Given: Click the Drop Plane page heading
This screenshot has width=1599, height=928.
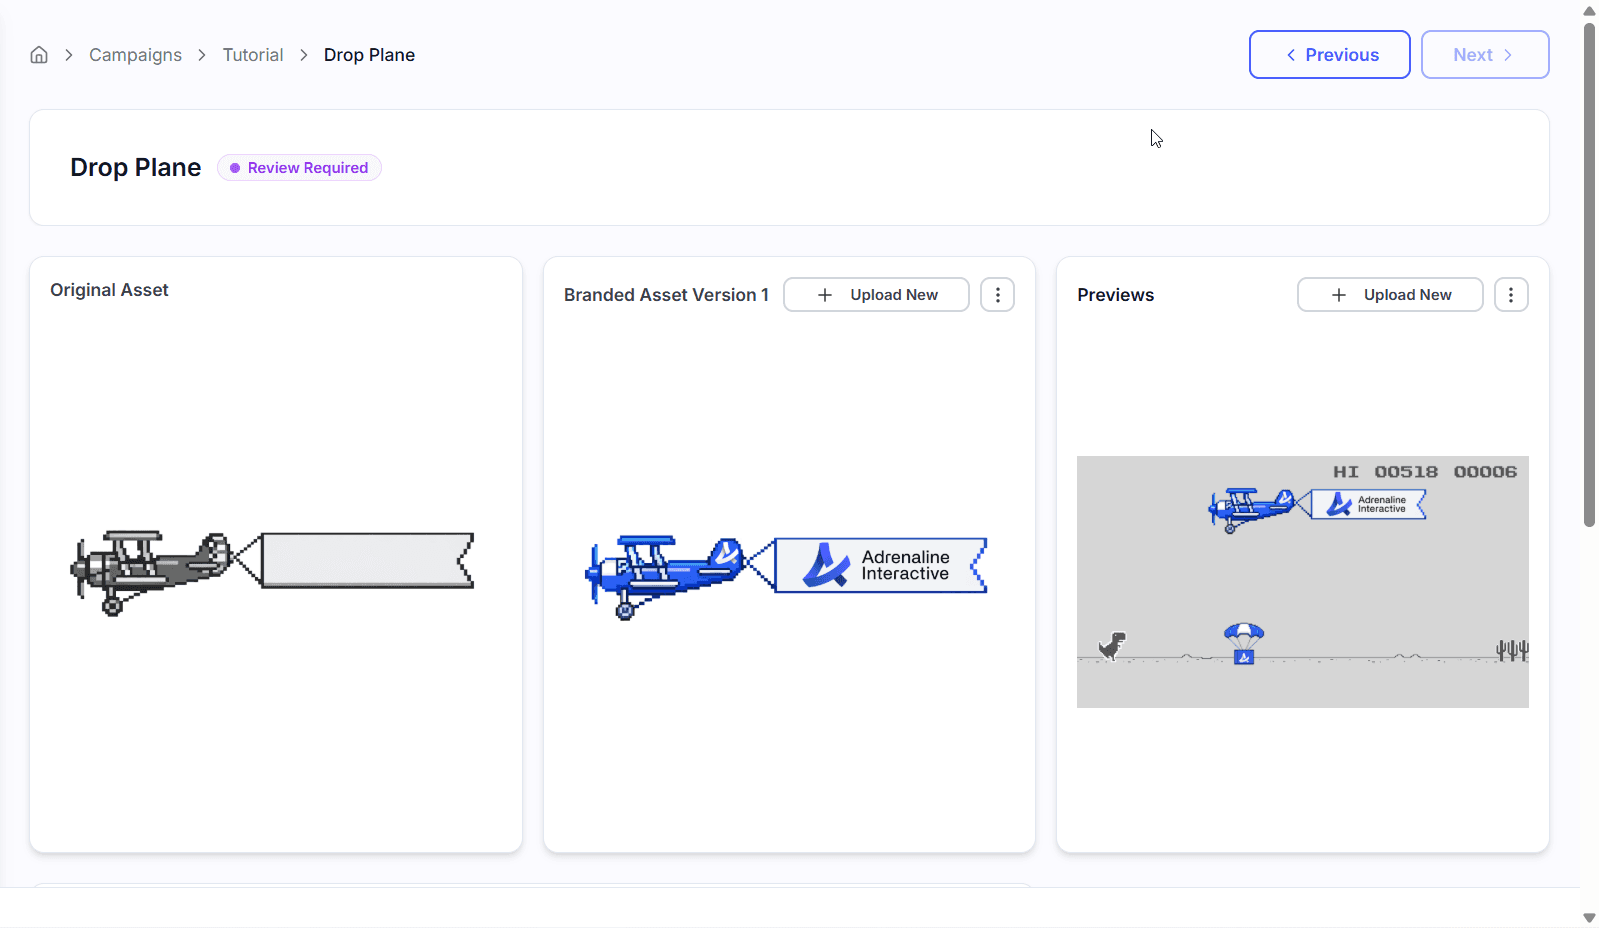Looking at the screenshot, I should 135,168.
